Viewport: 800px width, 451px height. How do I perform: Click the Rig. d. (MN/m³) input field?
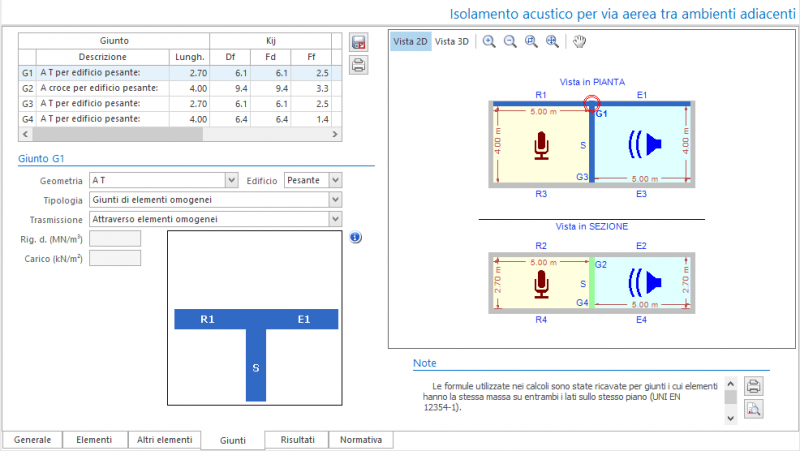click(115, 238)
